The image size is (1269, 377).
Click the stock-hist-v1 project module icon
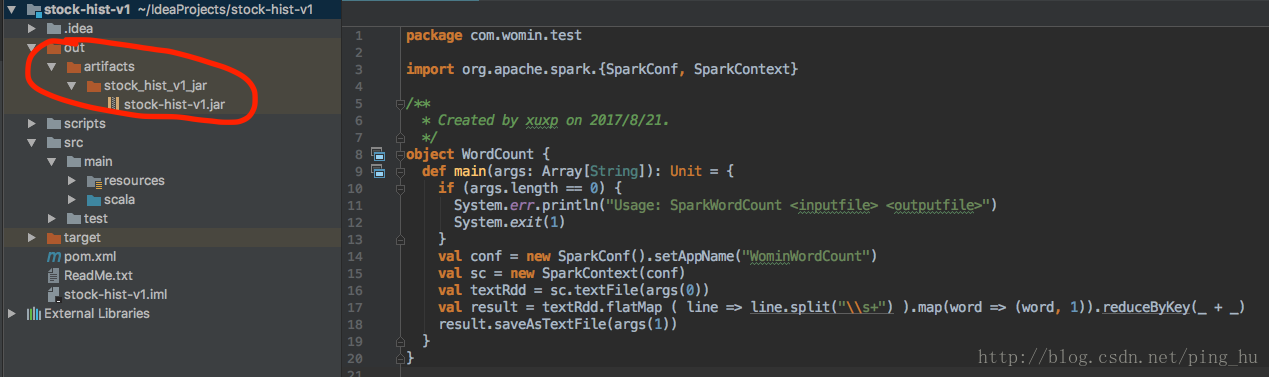pos(34,9)
